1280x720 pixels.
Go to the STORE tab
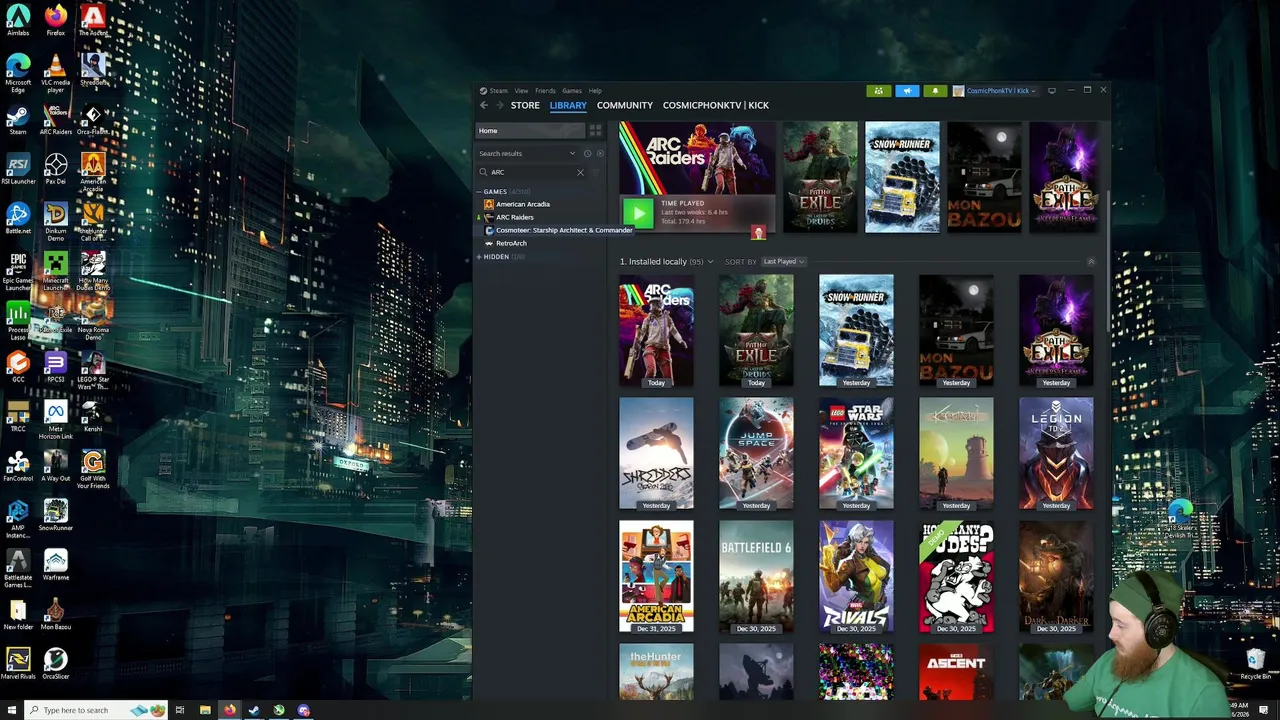pyautogui.click(x=525, y=105)
